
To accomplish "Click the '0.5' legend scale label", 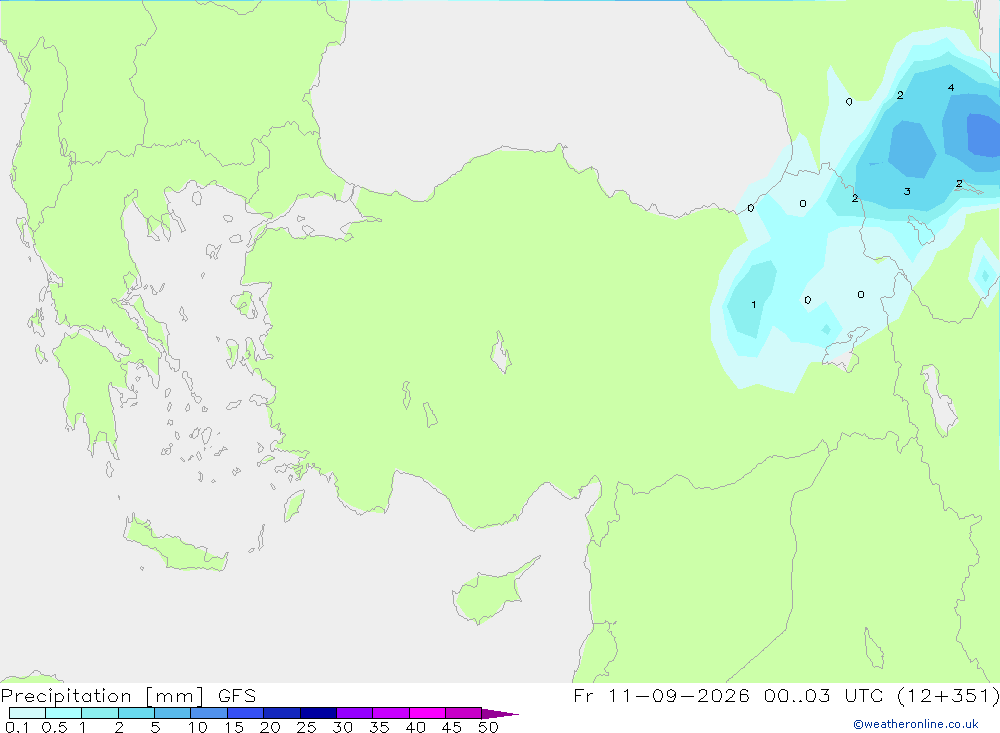I will pos(54,727).
